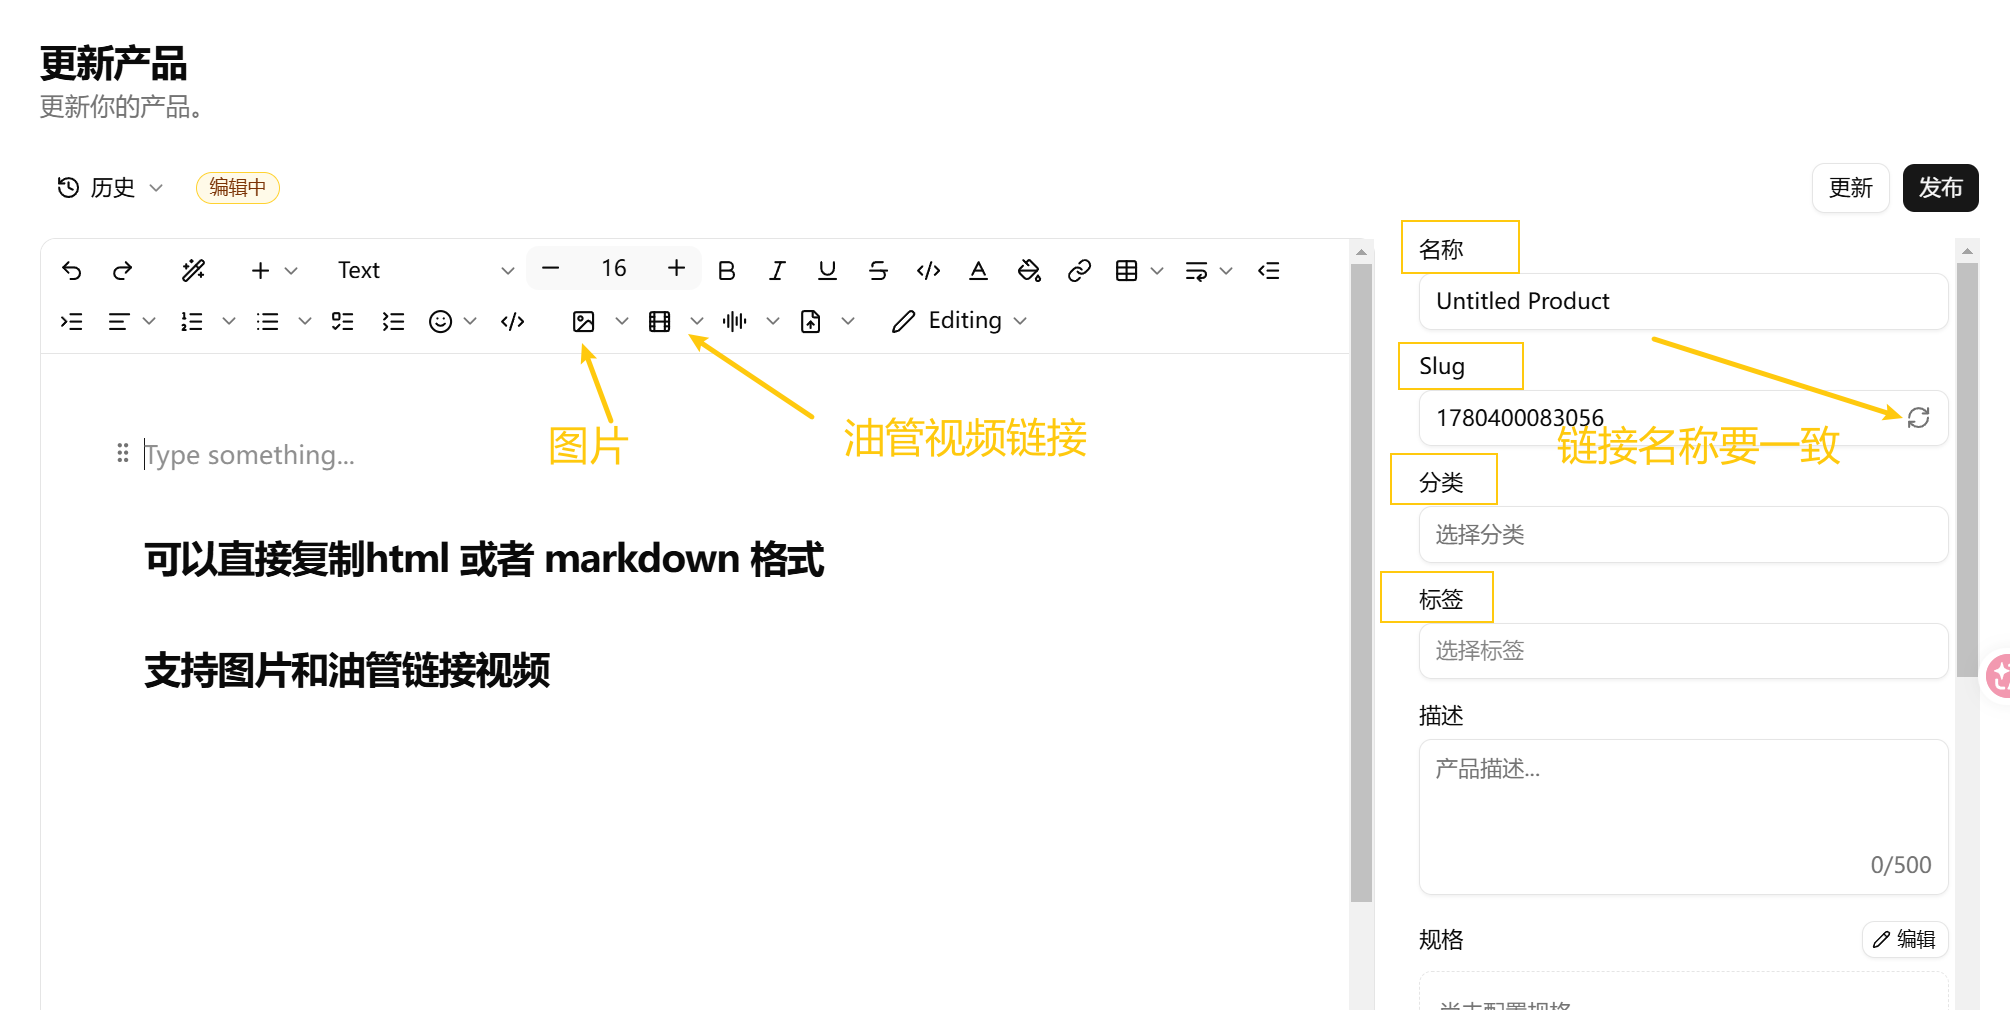
Task: Insert a code block
Action: (x=513, y=321)
